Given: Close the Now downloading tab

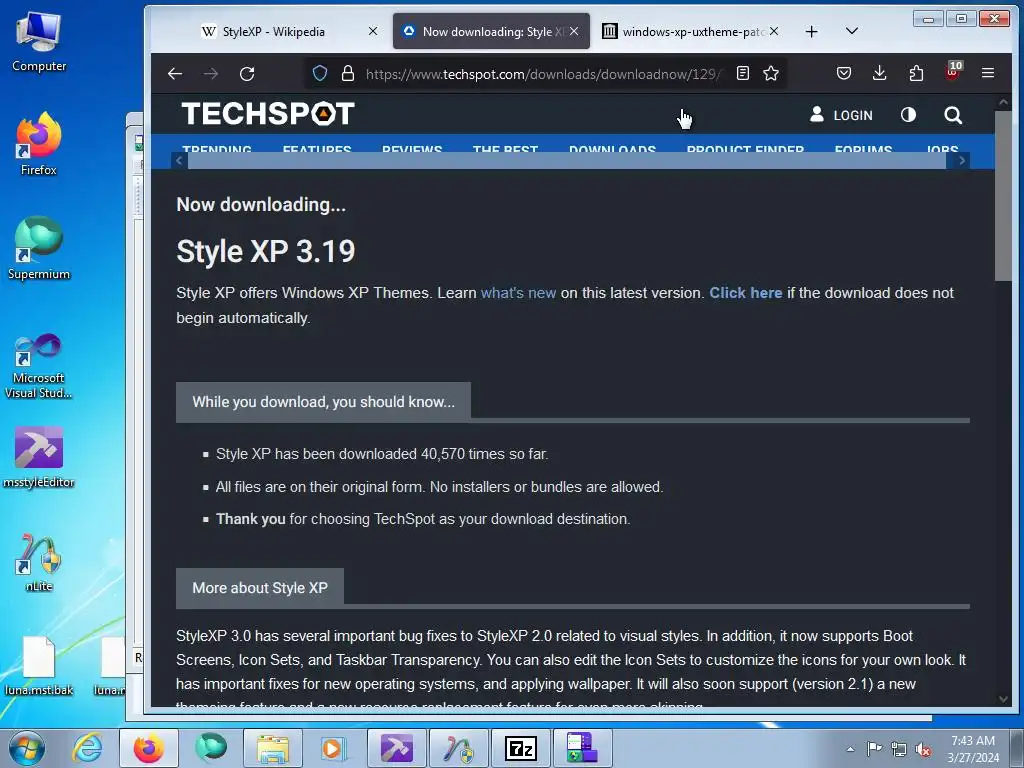Looking at the screenshot, I should pos(574,31).
